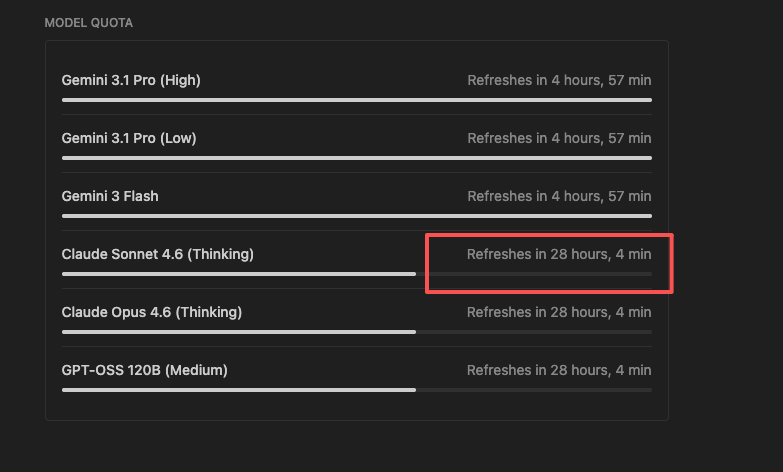
Task: Click GPT-OSS 120B refresh time text
Action: point(559,370)
